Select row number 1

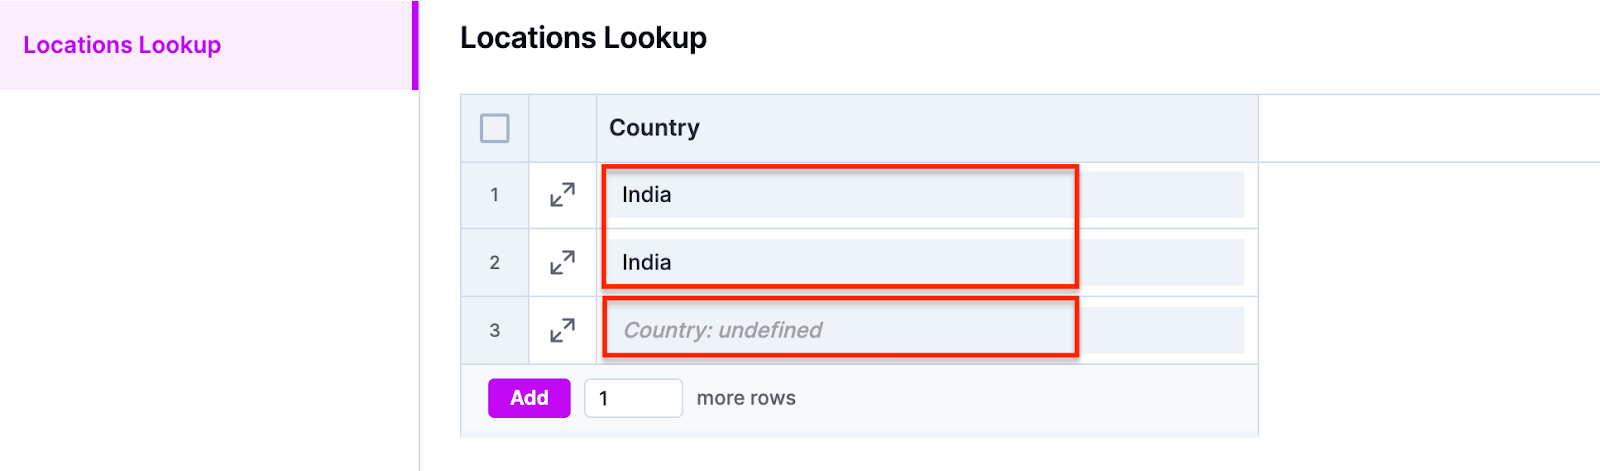tap(495, 195)
